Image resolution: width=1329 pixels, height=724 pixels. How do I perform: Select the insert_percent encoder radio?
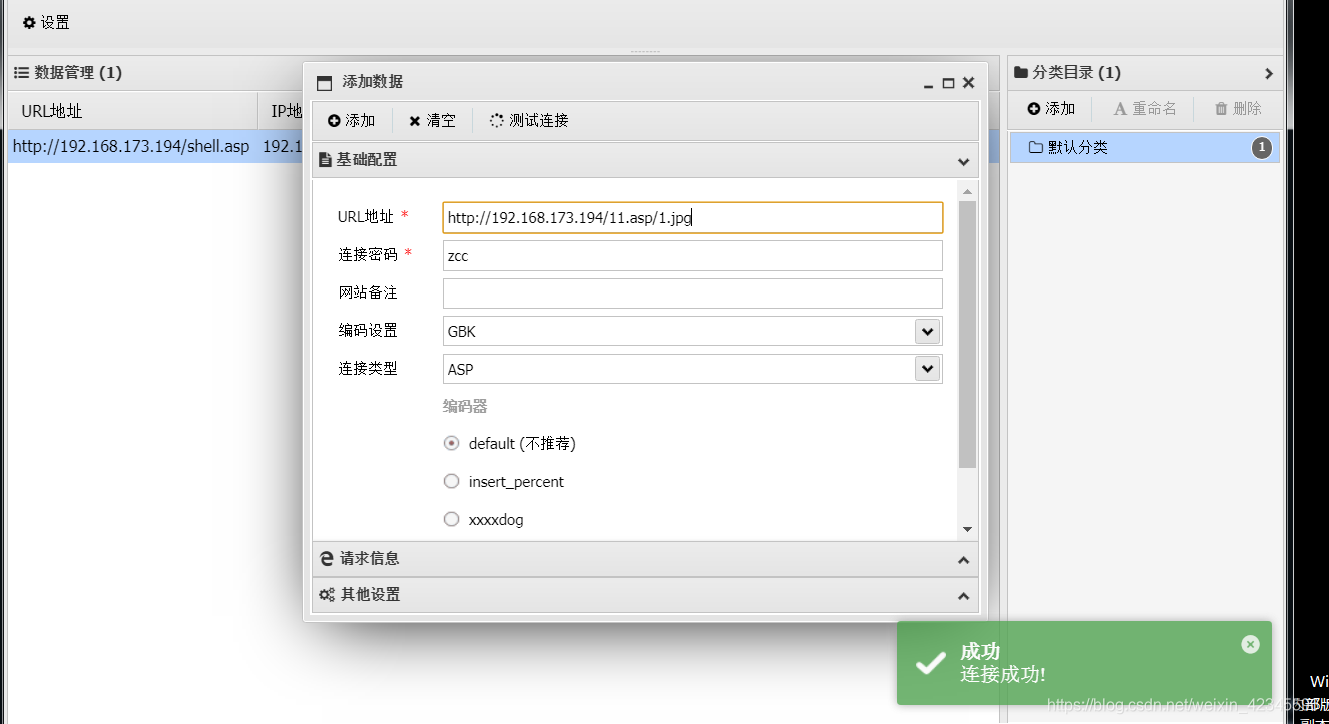click(451, 481)
